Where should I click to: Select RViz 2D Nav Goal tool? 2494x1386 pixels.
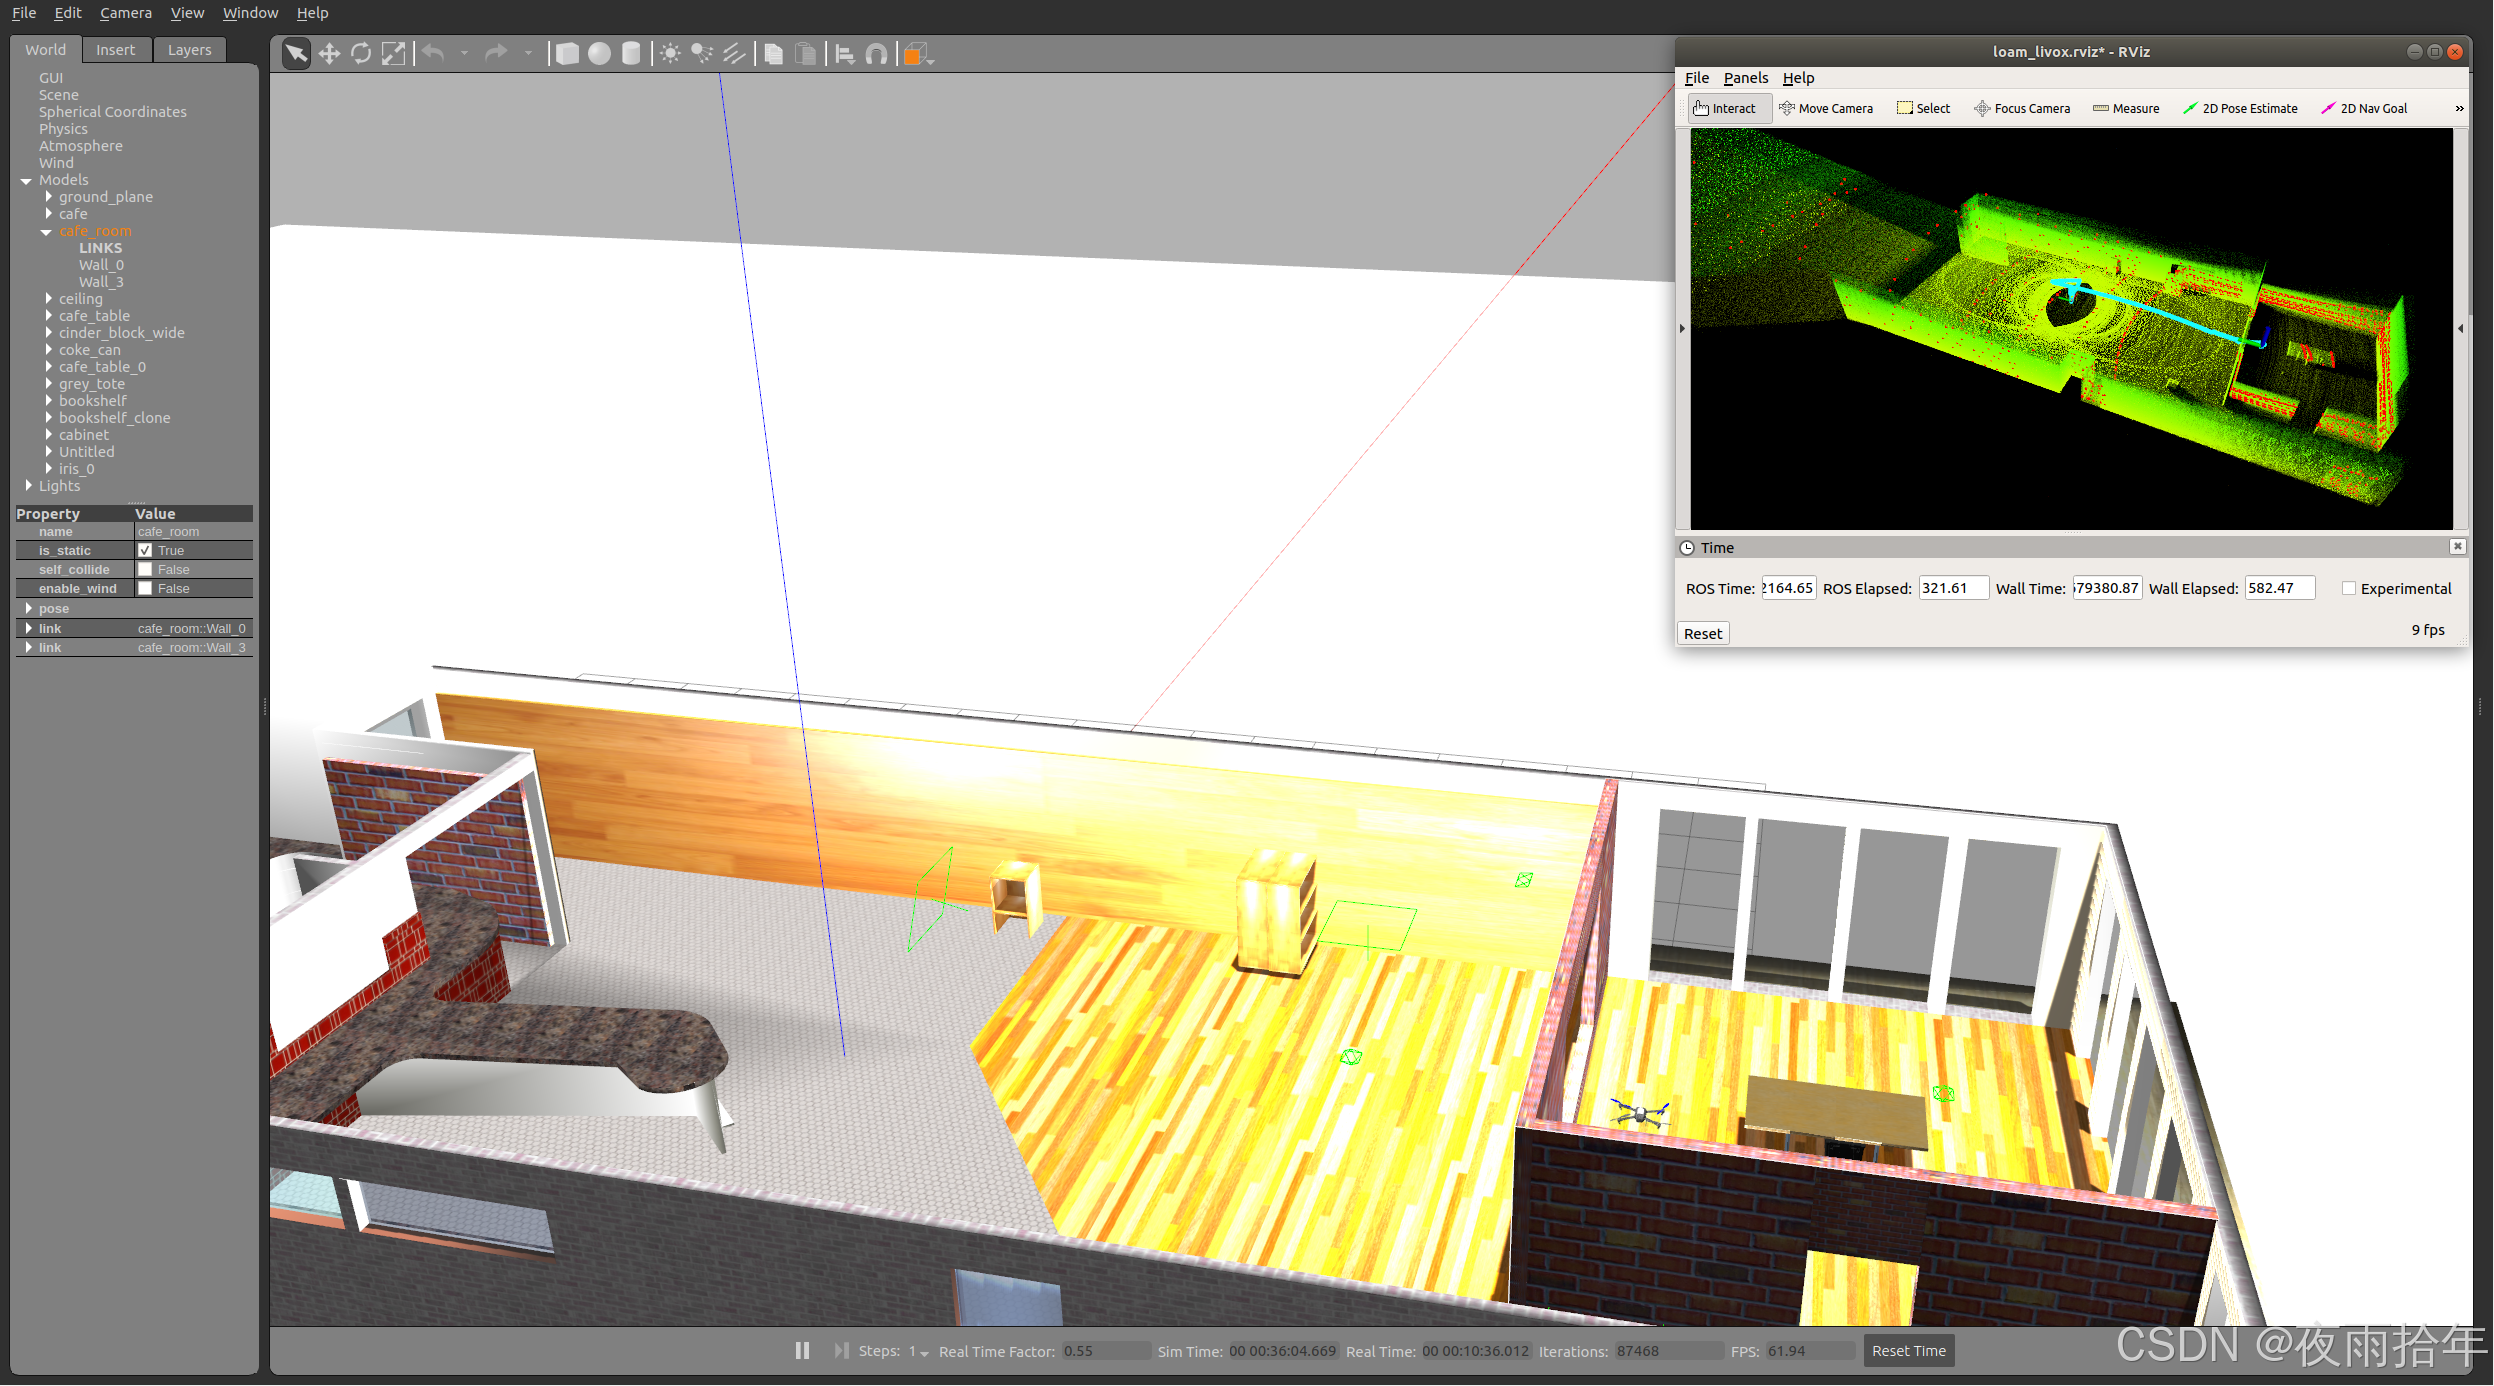click(x=2364, y=109)
